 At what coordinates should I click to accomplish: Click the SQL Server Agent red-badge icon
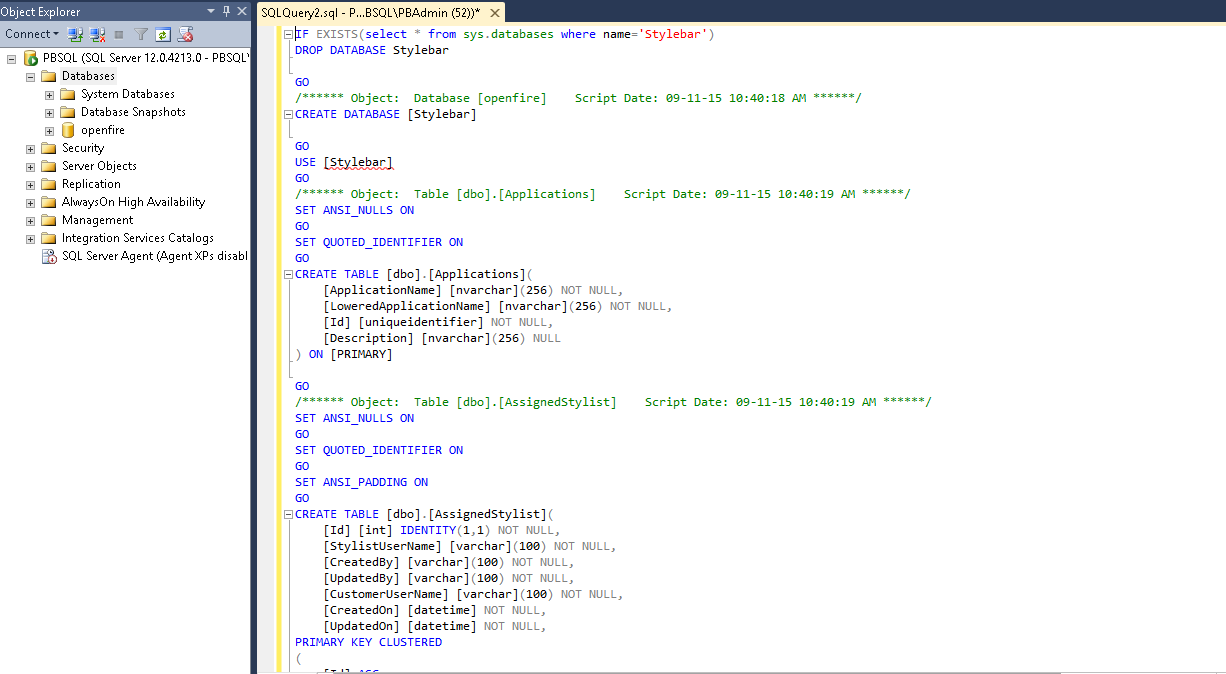click(x=48, y=256)
